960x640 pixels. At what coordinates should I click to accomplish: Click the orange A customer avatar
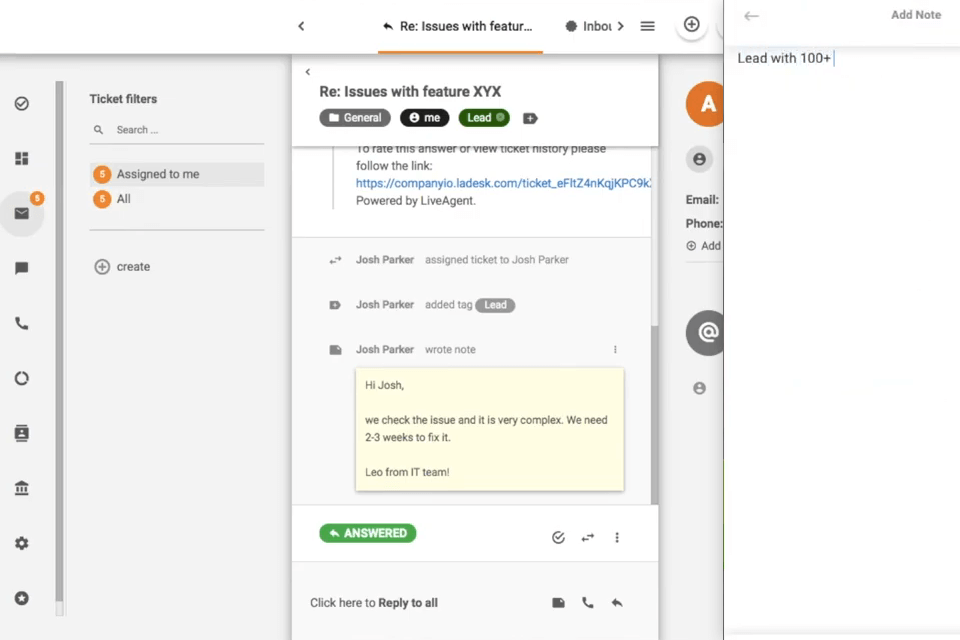pyautogui.click(x=705, y=104)
